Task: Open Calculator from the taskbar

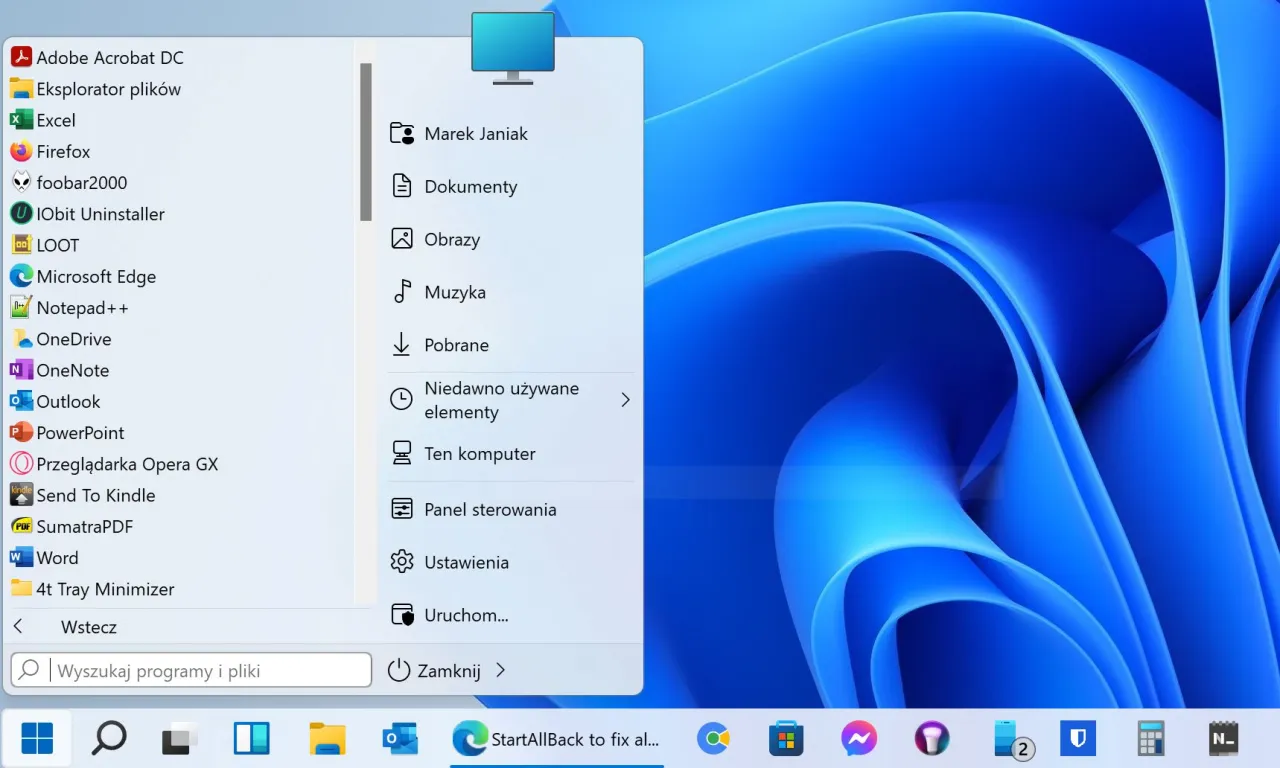Action: point(1150,738)
